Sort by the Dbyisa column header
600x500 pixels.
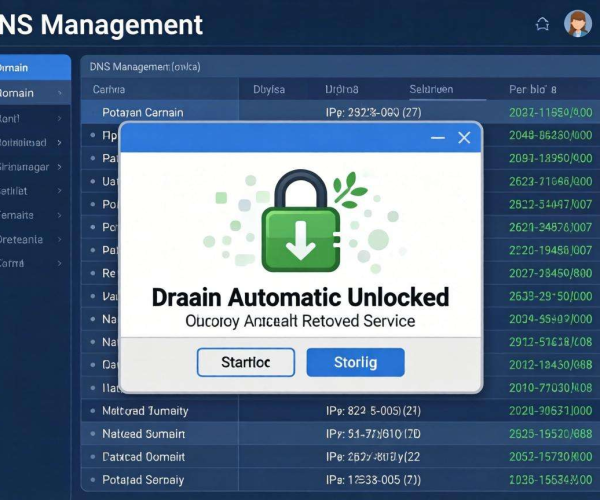pos(269,90)
